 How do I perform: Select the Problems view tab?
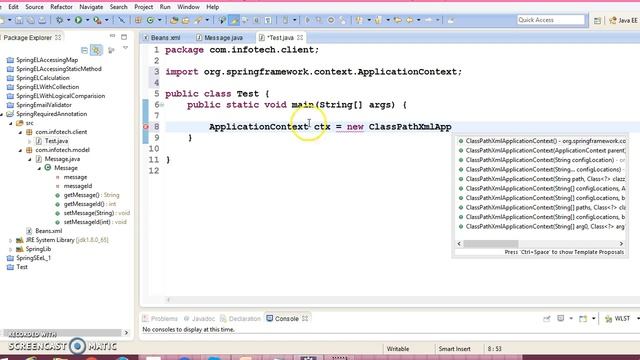click(x=160, y=319)
